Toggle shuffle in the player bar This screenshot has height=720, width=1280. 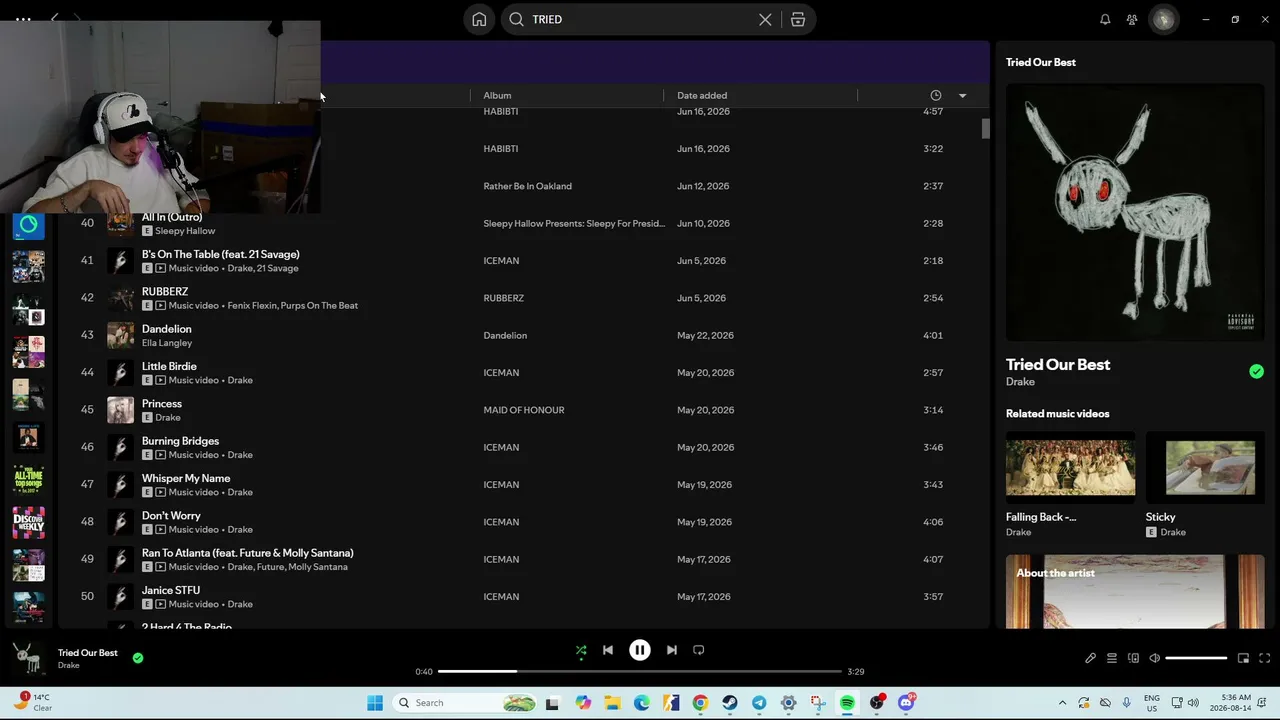click(x=581, y=650)
